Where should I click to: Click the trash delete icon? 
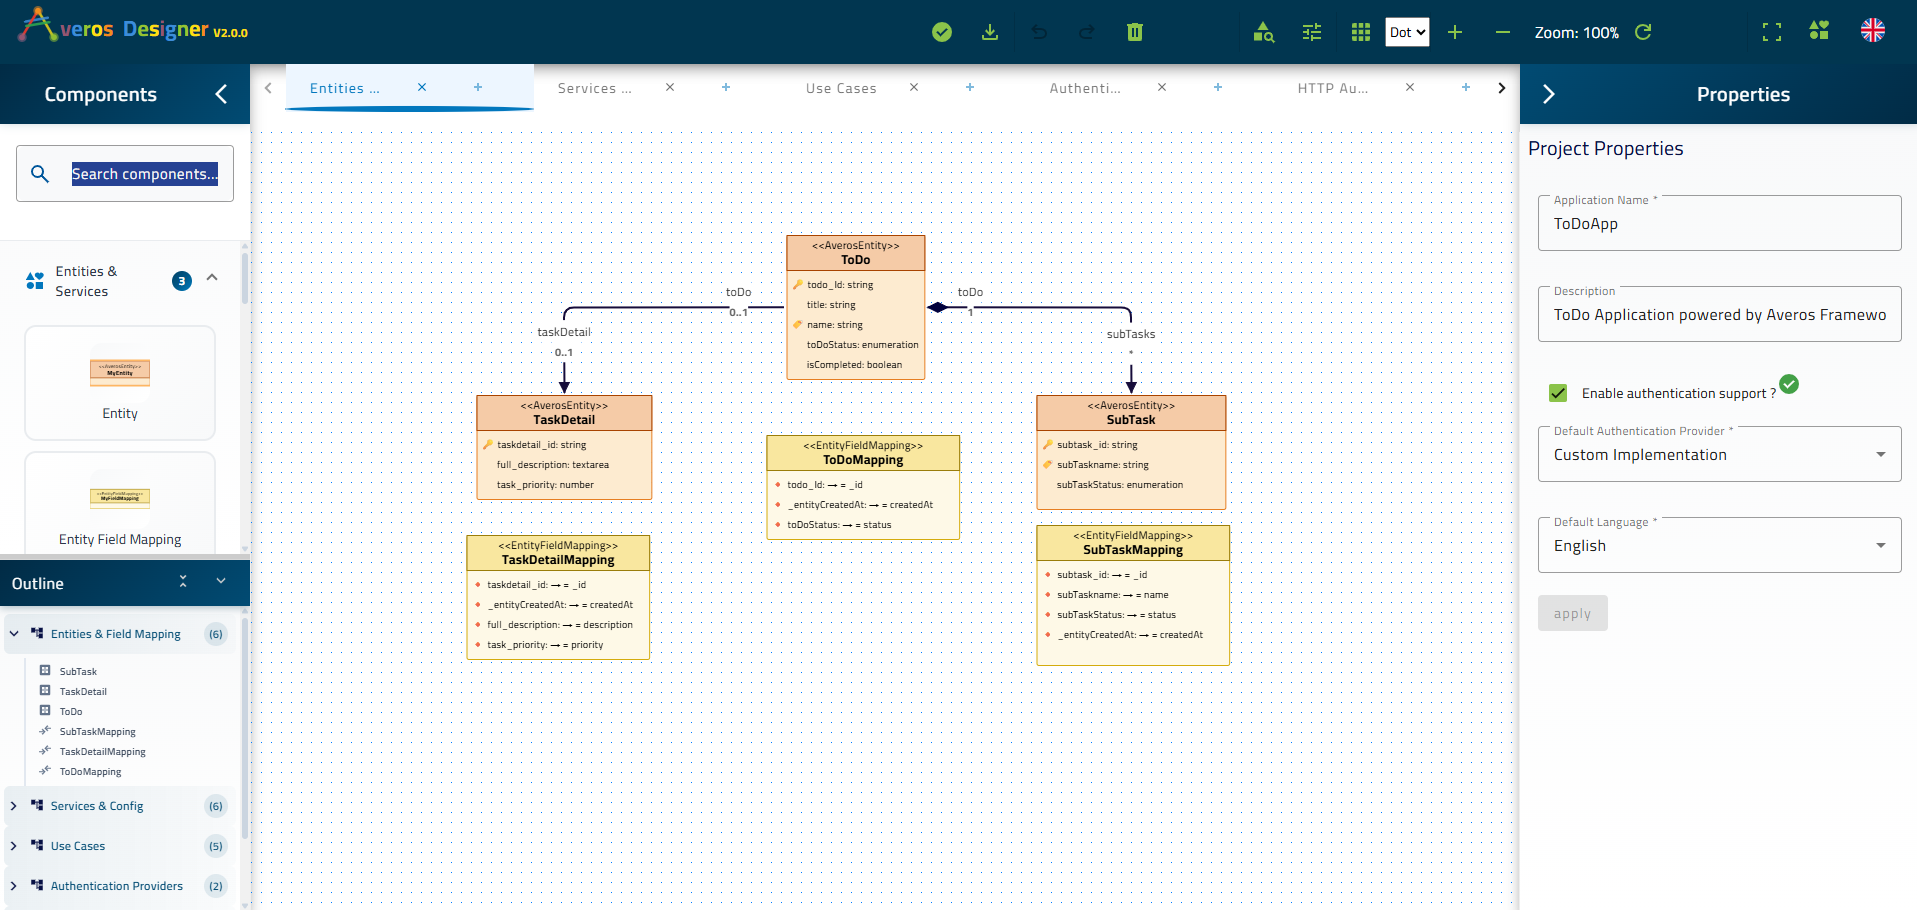coord(1135,32)
